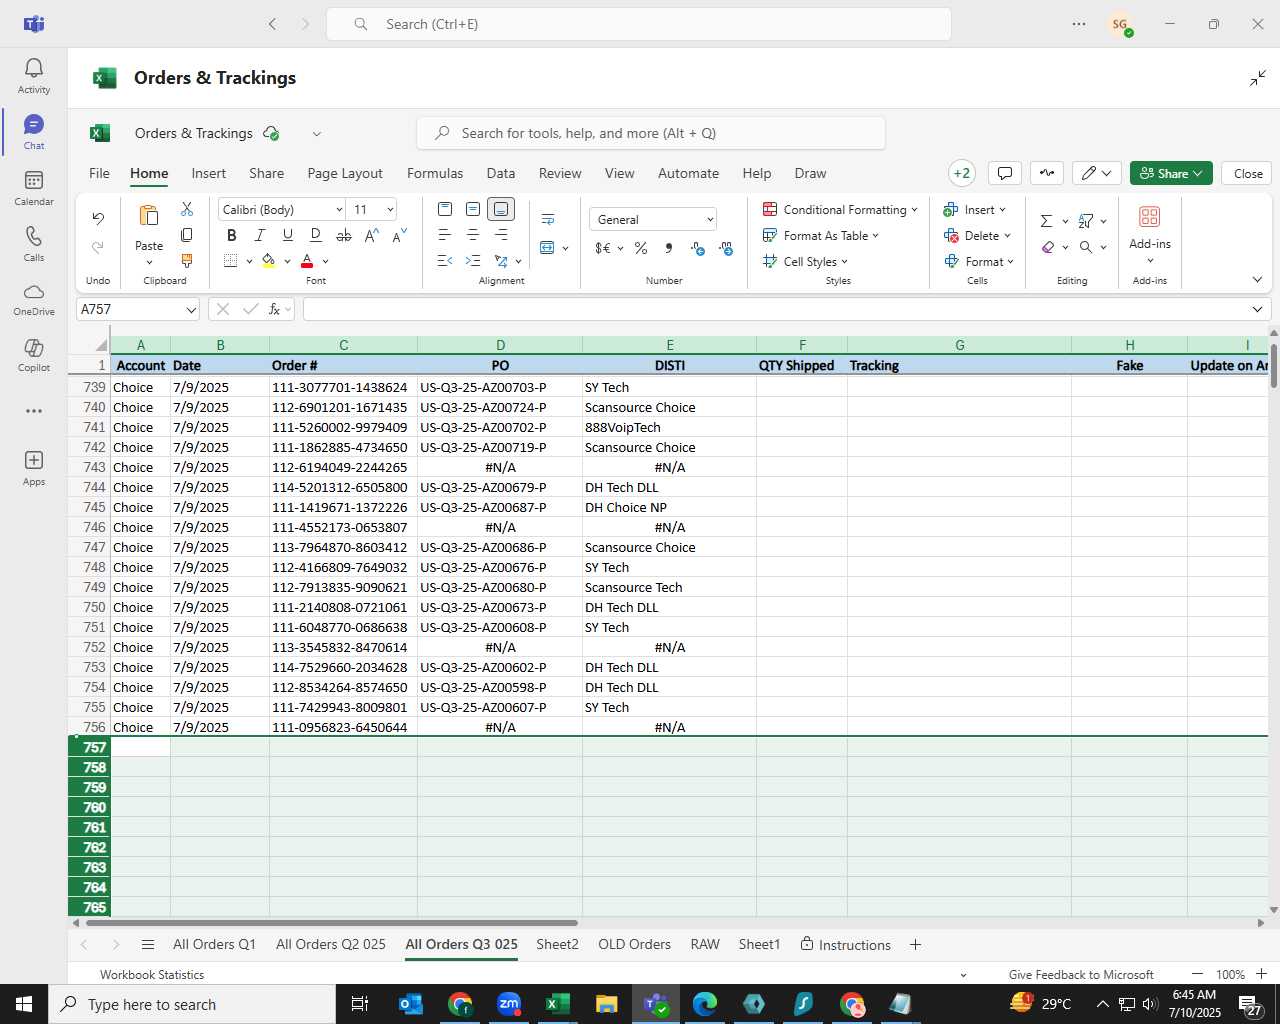Open the General number format dropdown
Image resolution: width=1280 pixels, height=1024 pixels.
[x=710, y=219]
